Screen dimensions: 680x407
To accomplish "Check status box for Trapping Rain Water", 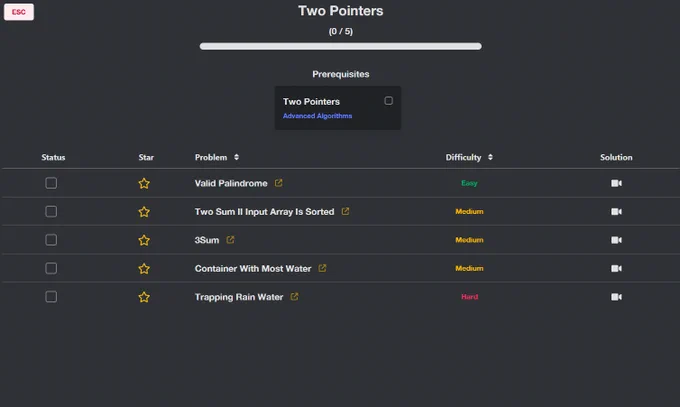I will [51, 297].
